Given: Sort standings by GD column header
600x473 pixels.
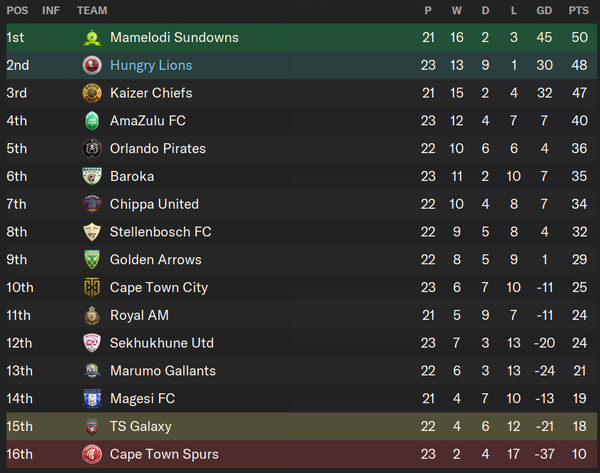Looking at the screenshot, I should pyautogui.click(x=544, y=10).
